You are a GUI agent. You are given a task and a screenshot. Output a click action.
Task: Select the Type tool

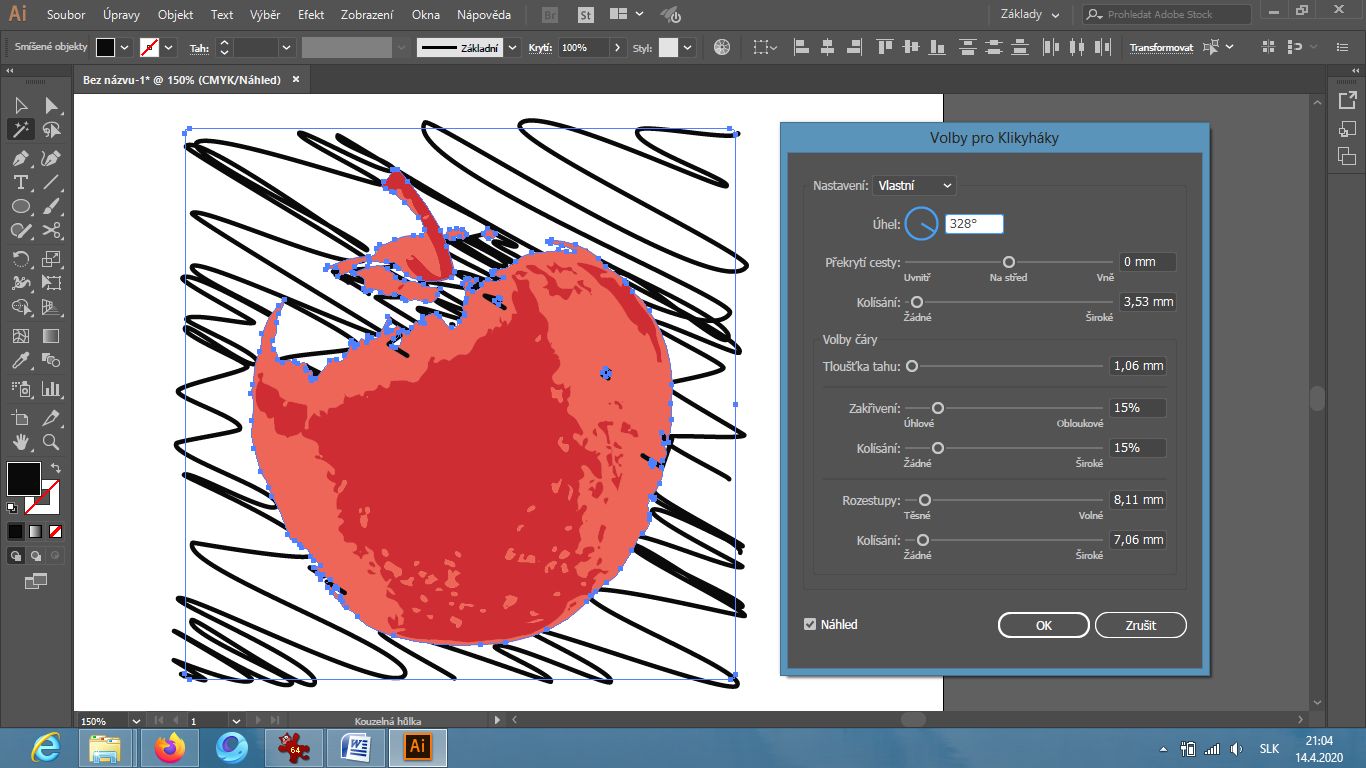pos(19,183)
